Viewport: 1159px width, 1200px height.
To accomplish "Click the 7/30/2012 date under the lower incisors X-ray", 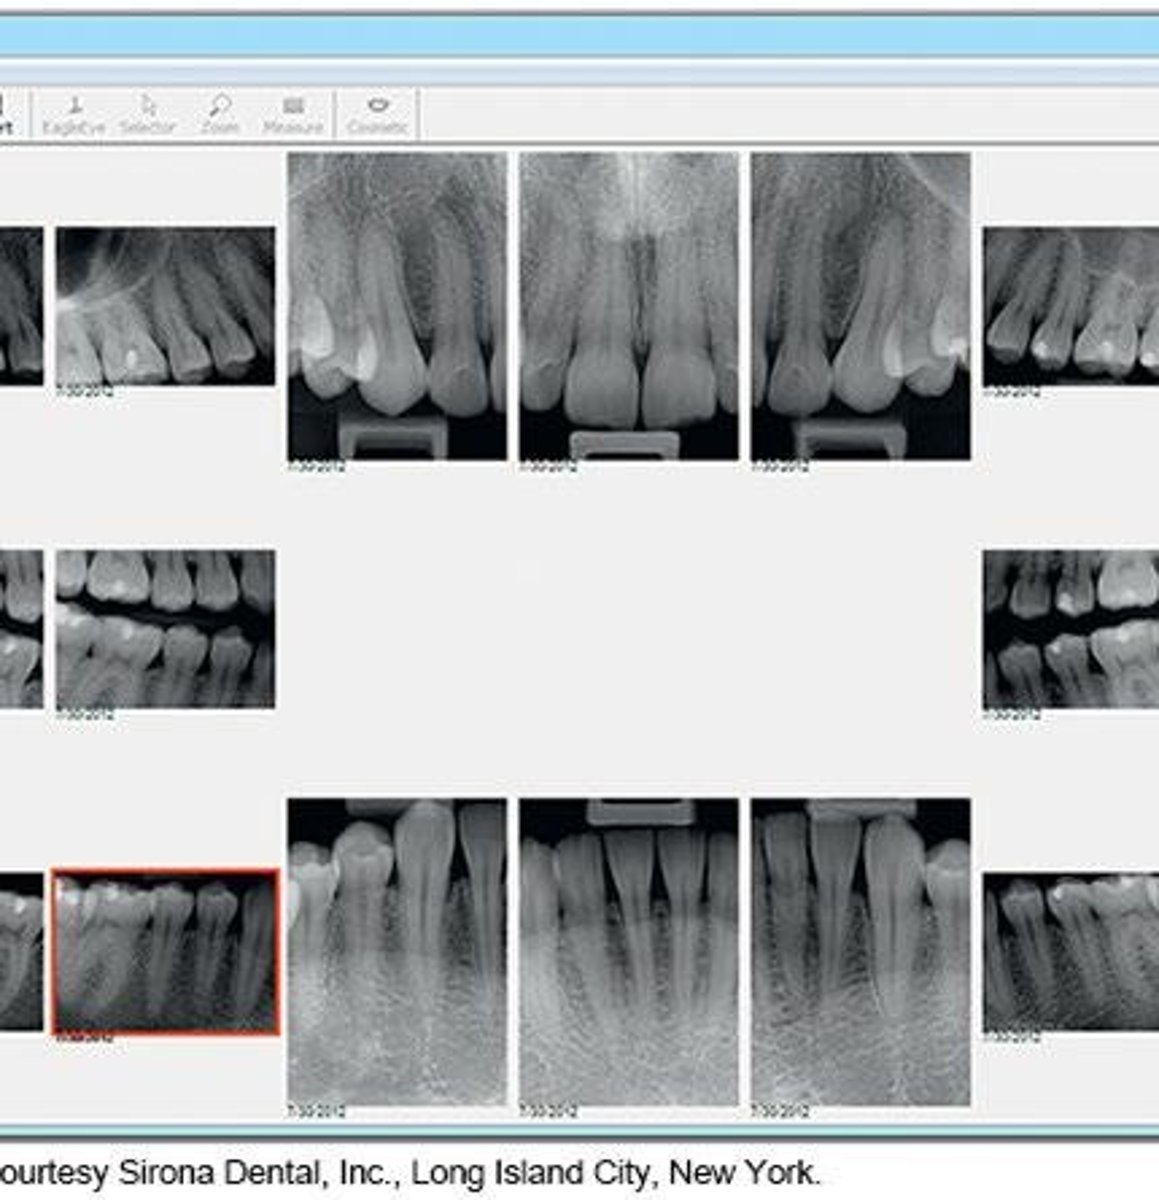I will [548, 1111].
